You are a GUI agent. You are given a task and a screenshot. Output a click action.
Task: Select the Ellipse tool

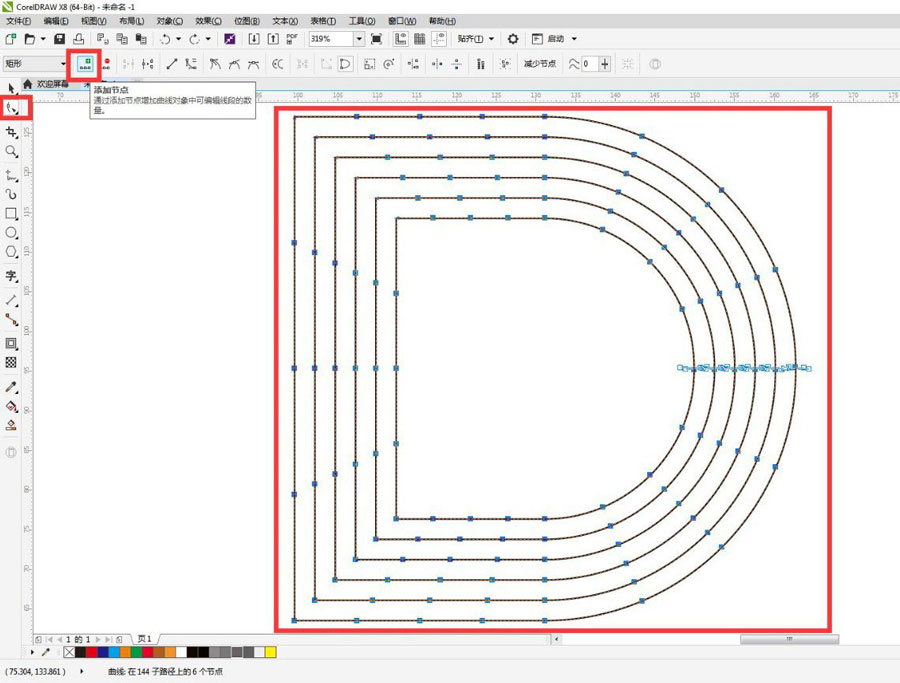(11, 234)
